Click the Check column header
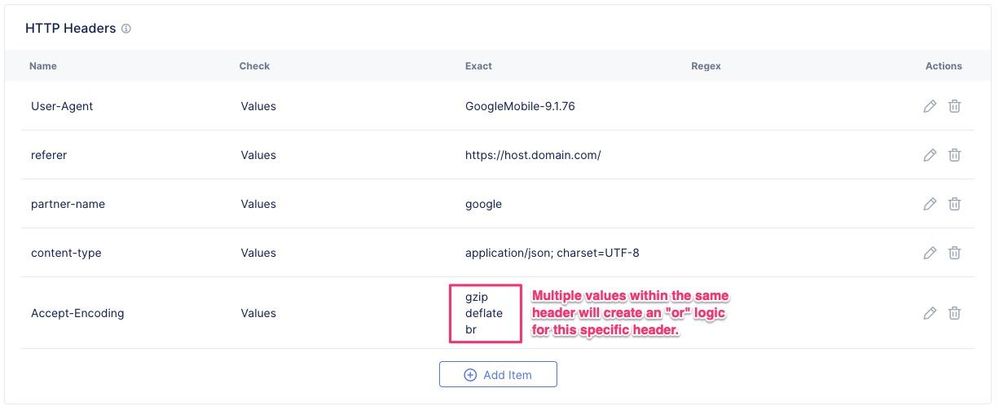The height and width of the screenshot is (411, 999). coord(254,66)
